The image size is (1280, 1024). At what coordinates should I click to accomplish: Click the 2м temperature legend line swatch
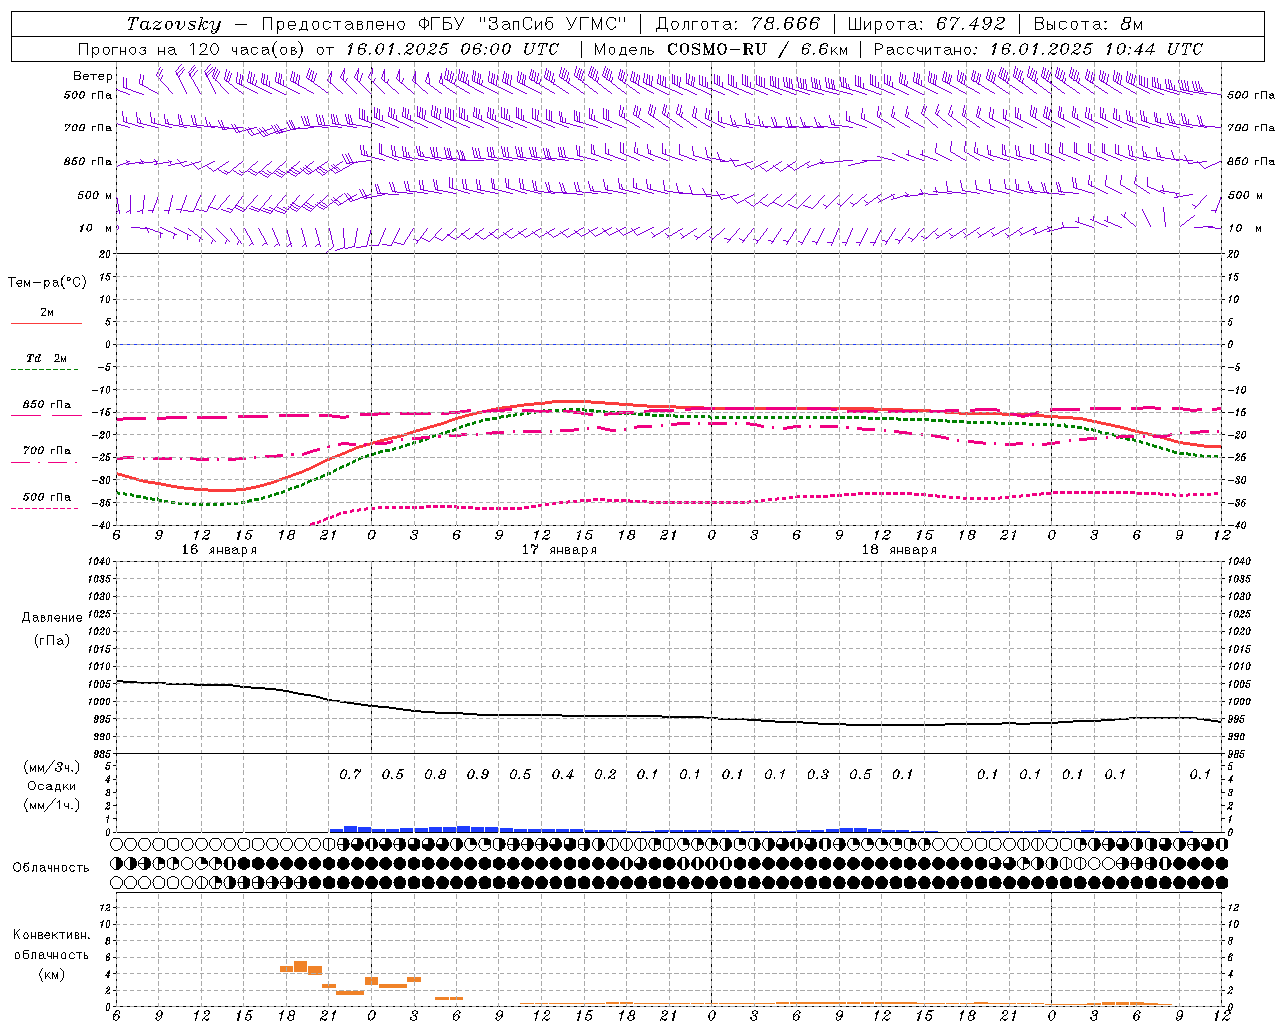46,324
